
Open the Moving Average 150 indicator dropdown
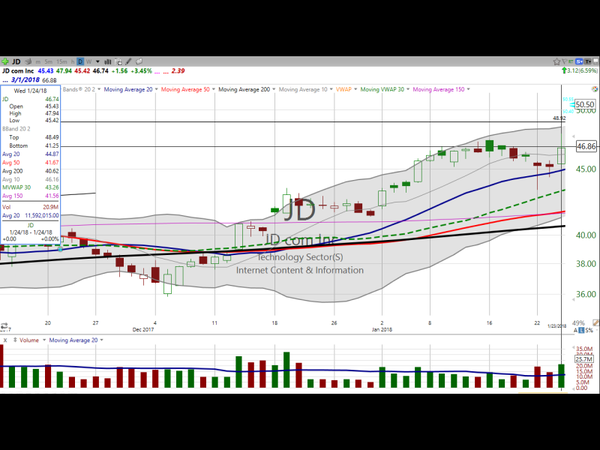click(468, 90)
